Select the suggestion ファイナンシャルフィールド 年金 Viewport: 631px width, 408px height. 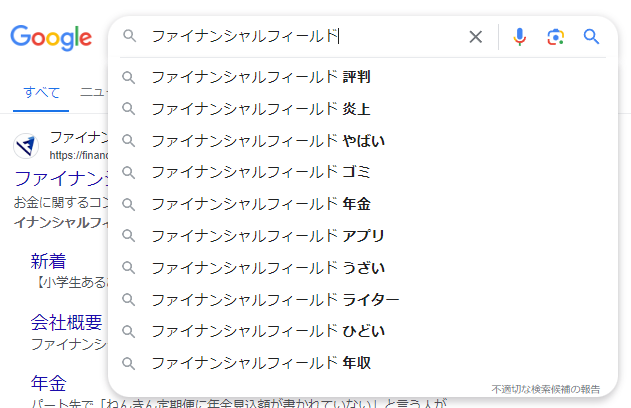[x=363, y=204]
